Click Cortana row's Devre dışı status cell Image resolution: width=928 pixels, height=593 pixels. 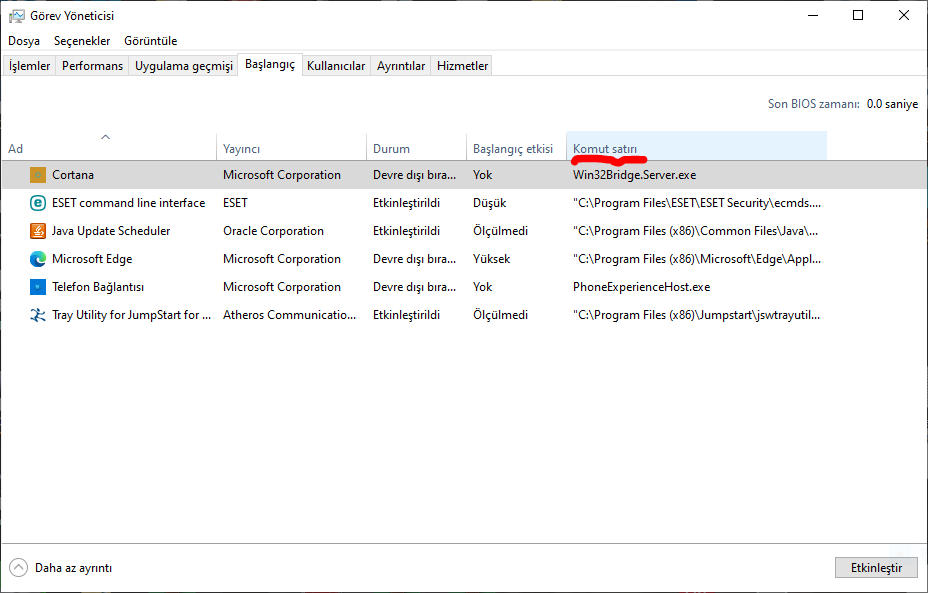(x=414, y=175)
